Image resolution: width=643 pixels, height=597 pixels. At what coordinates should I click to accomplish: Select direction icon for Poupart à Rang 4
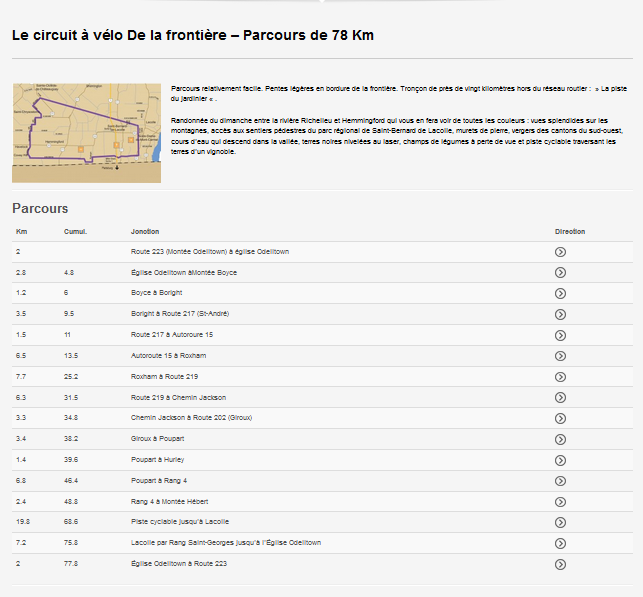coord(560,480)
